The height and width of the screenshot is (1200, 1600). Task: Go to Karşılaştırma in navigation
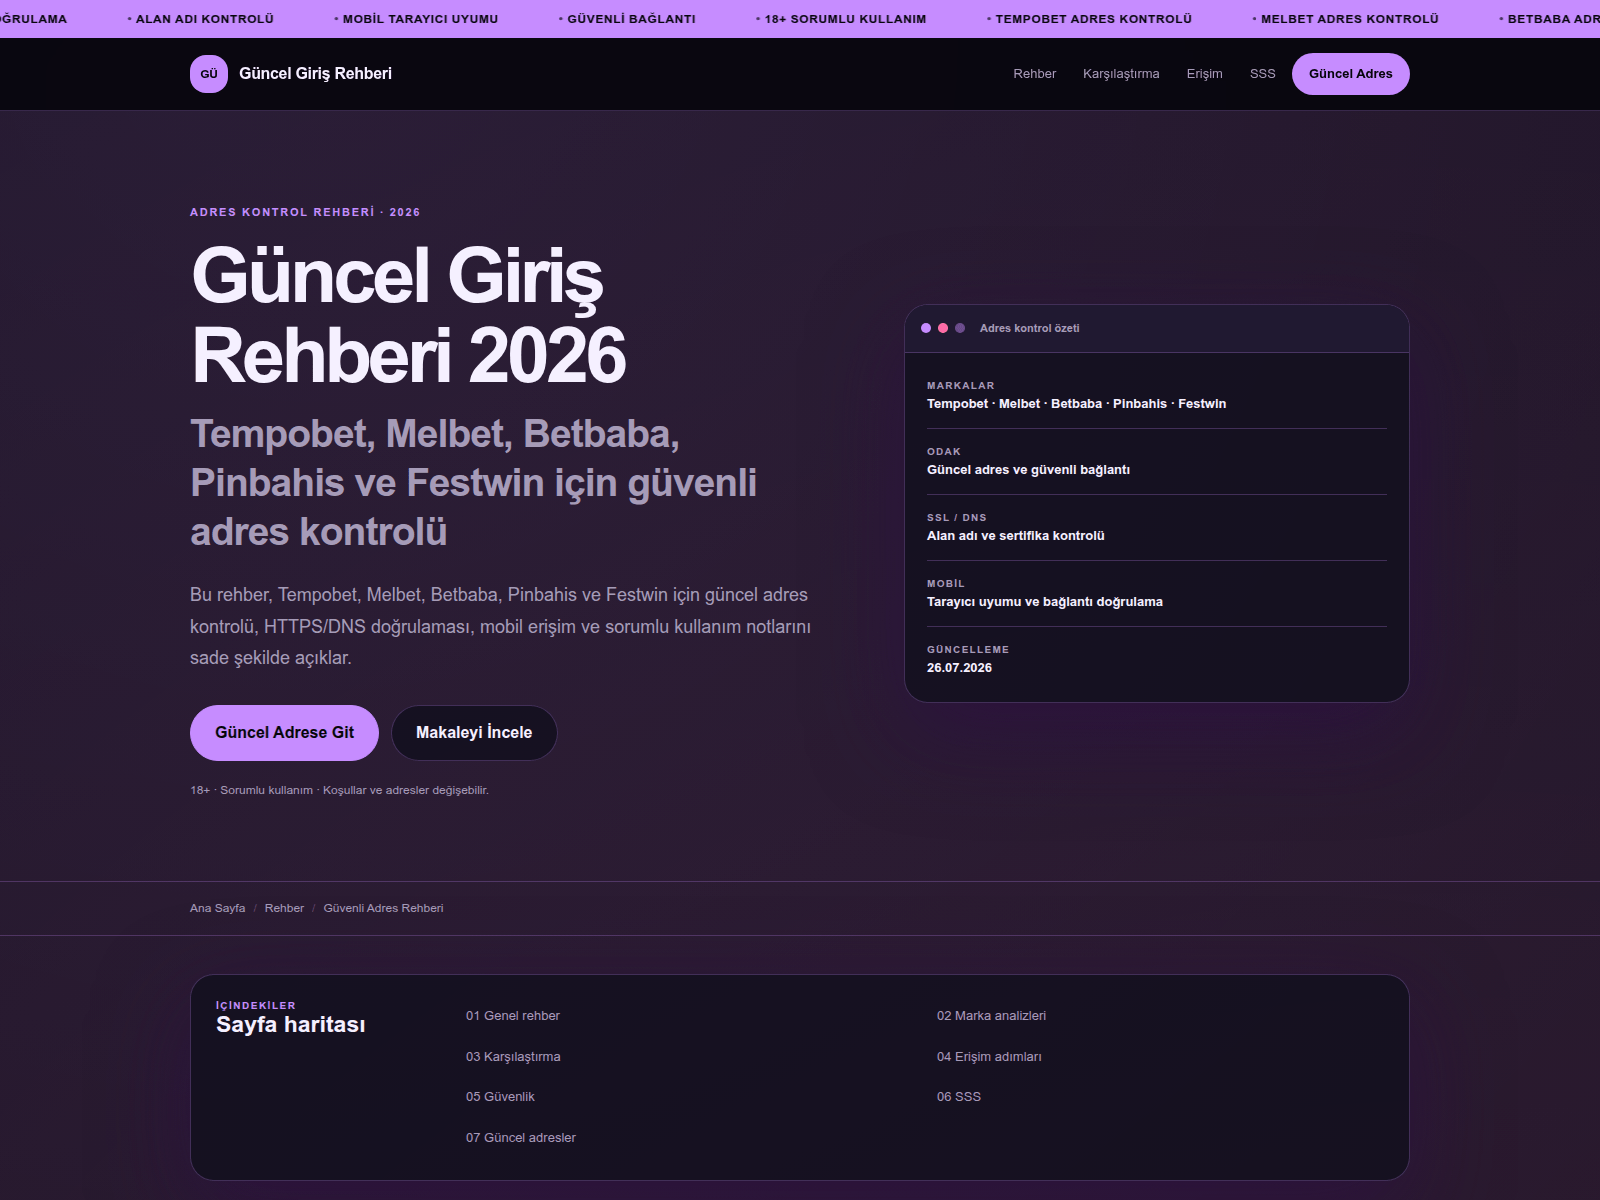(x=1121, y=74)
